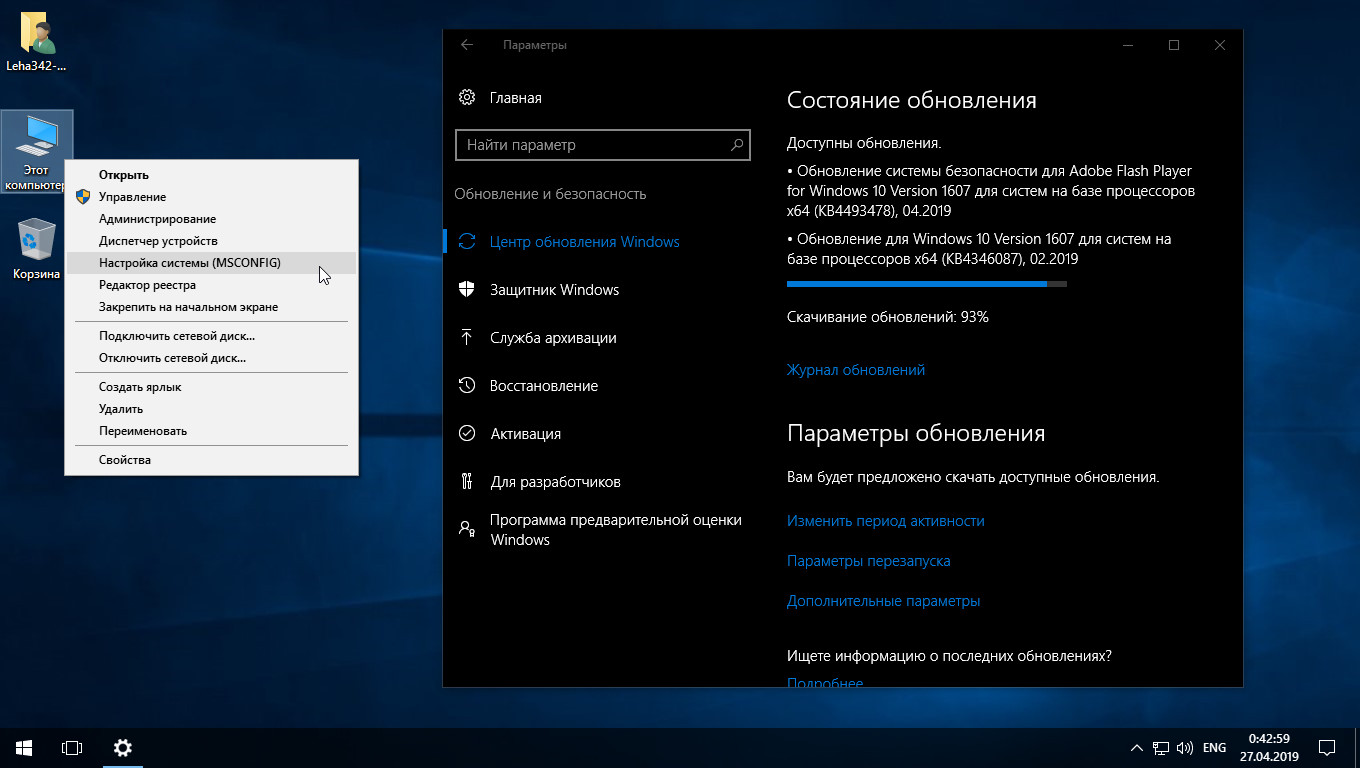Select Диспетчер устройств from context menu
This screenshot has height=768, width=1360.
pos(211,241)
